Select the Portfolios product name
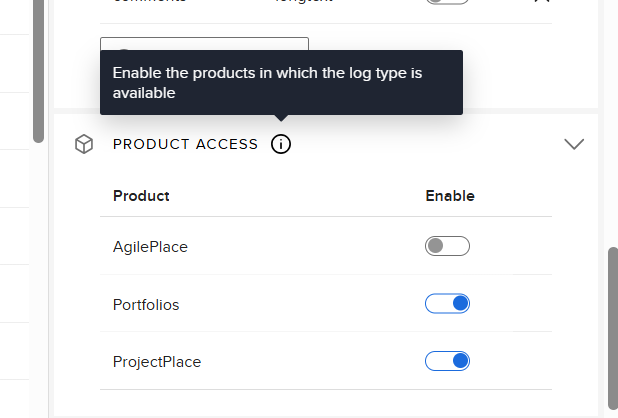The height and width of the screenshot is (418, 618). (146, 305)
